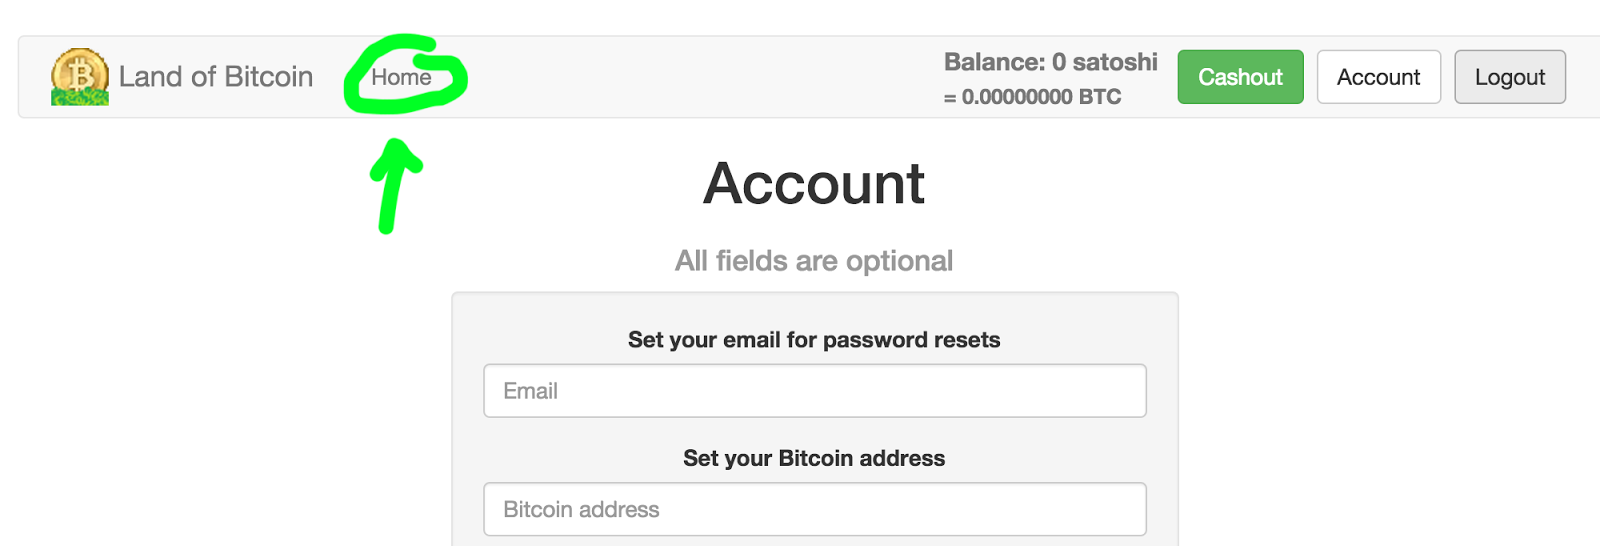Focus the Bitcoin address input field
The height and width of the screenshot is (546, 1600).
tap(814, 510)
